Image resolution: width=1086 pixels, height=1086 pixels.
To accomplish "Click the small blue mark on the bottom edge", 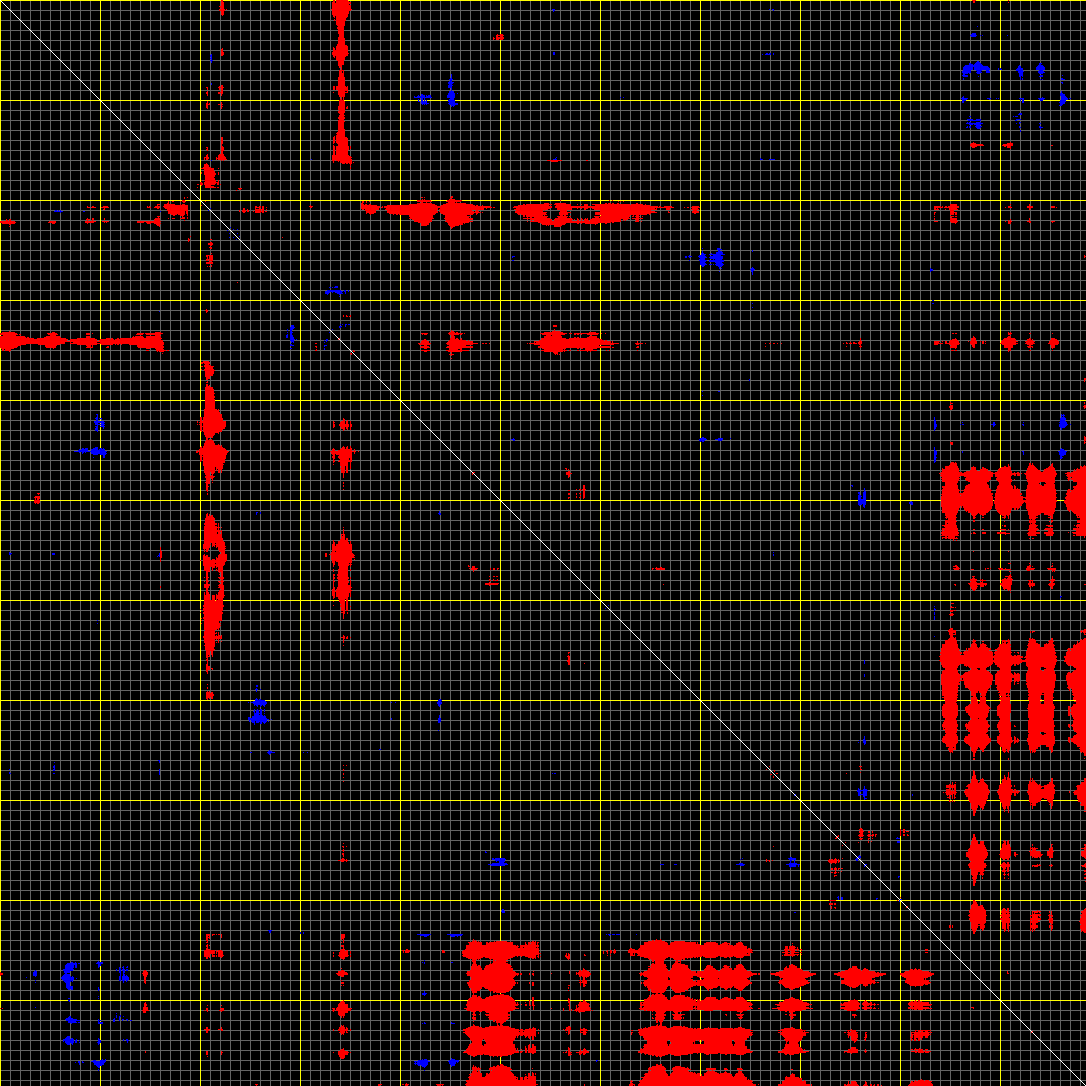I will (x=422, y=1062).
